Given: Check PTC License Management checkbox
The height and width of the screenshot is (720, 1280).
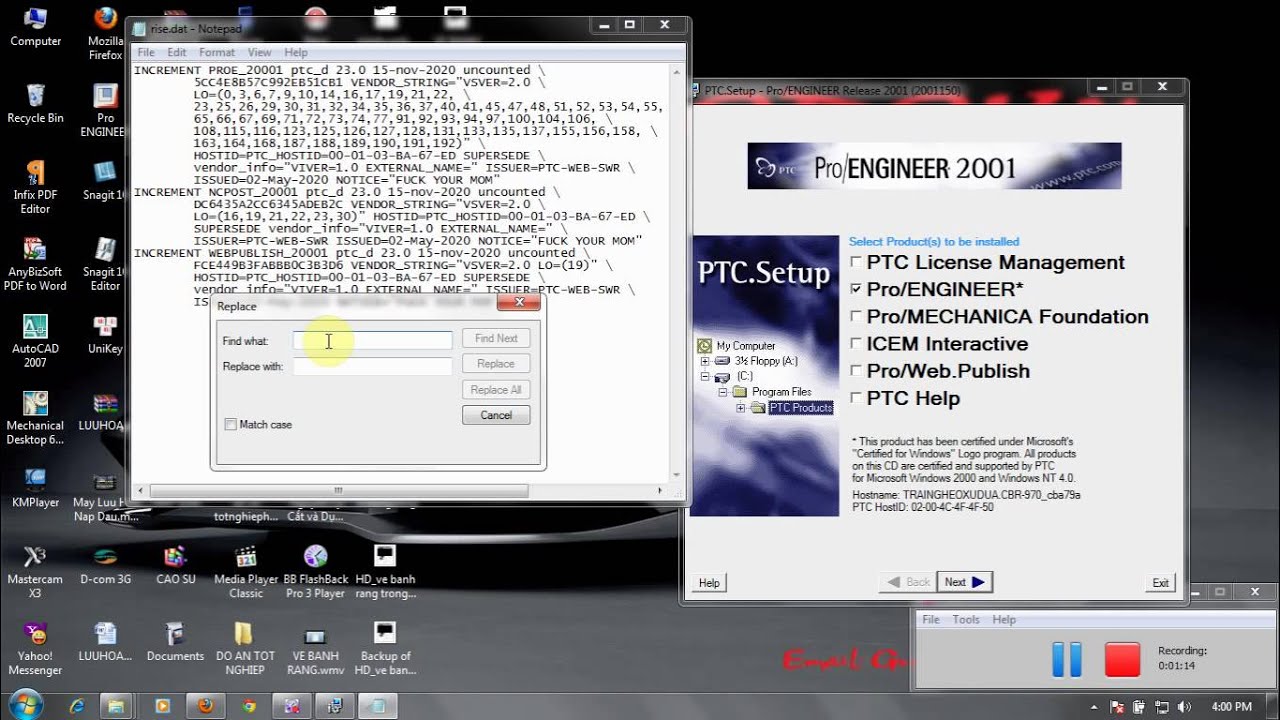Looking at the screenshot, I should point(855,262).
